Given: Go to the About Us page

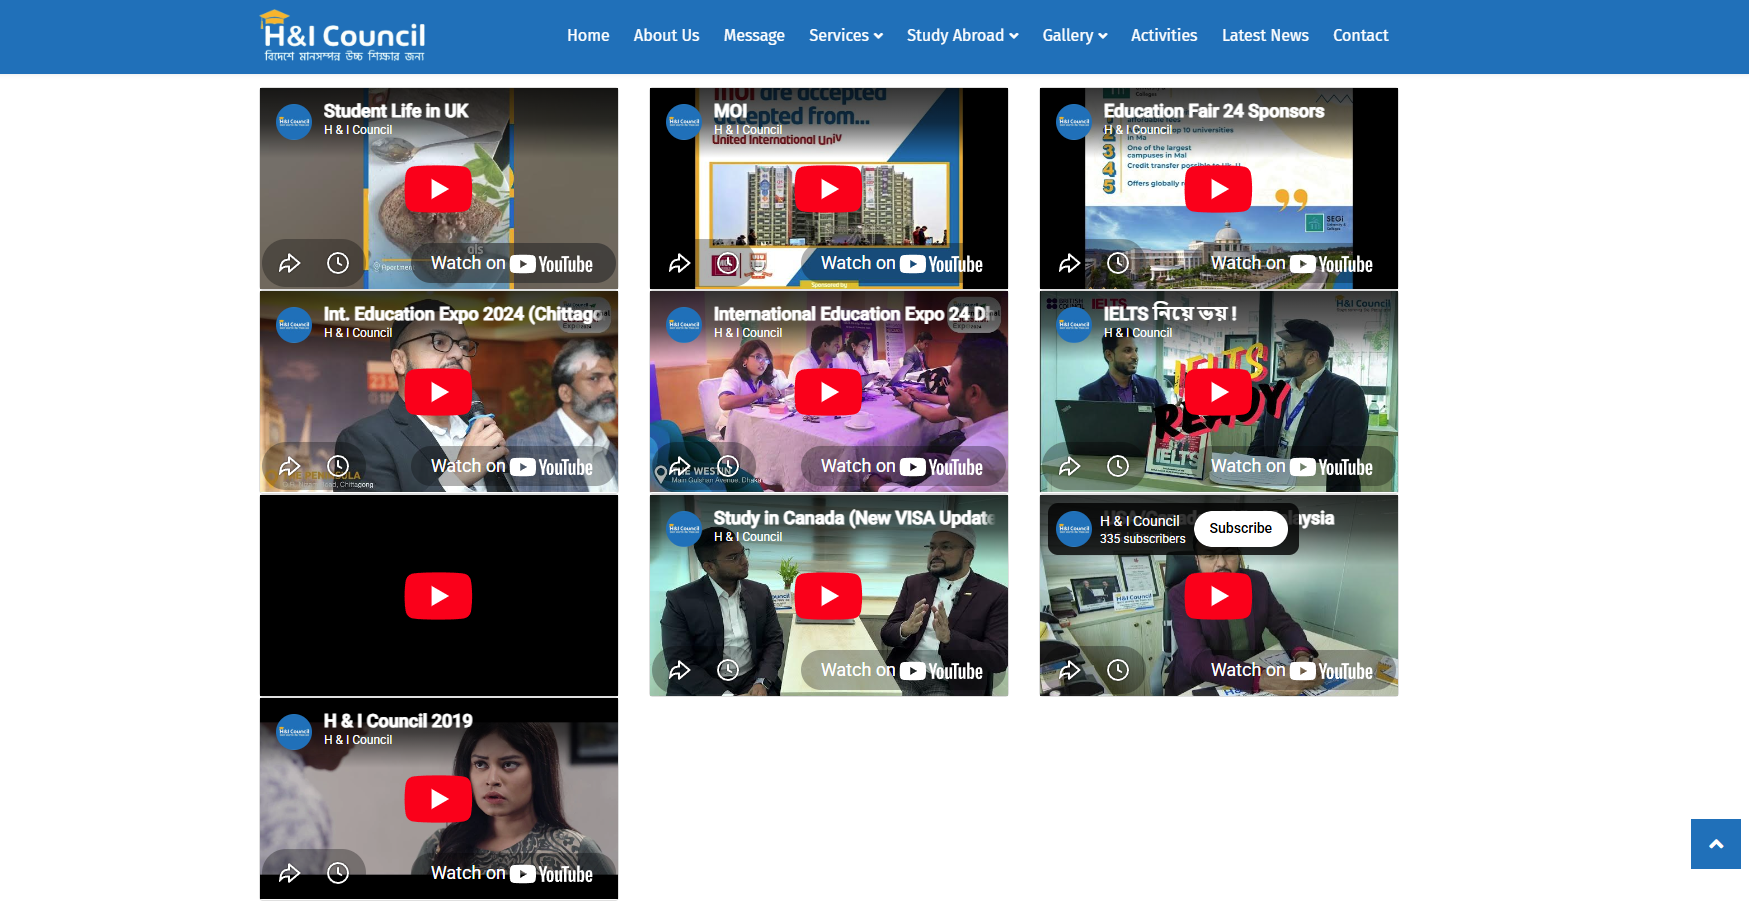Looking at the screenshot, I should 666,36.
